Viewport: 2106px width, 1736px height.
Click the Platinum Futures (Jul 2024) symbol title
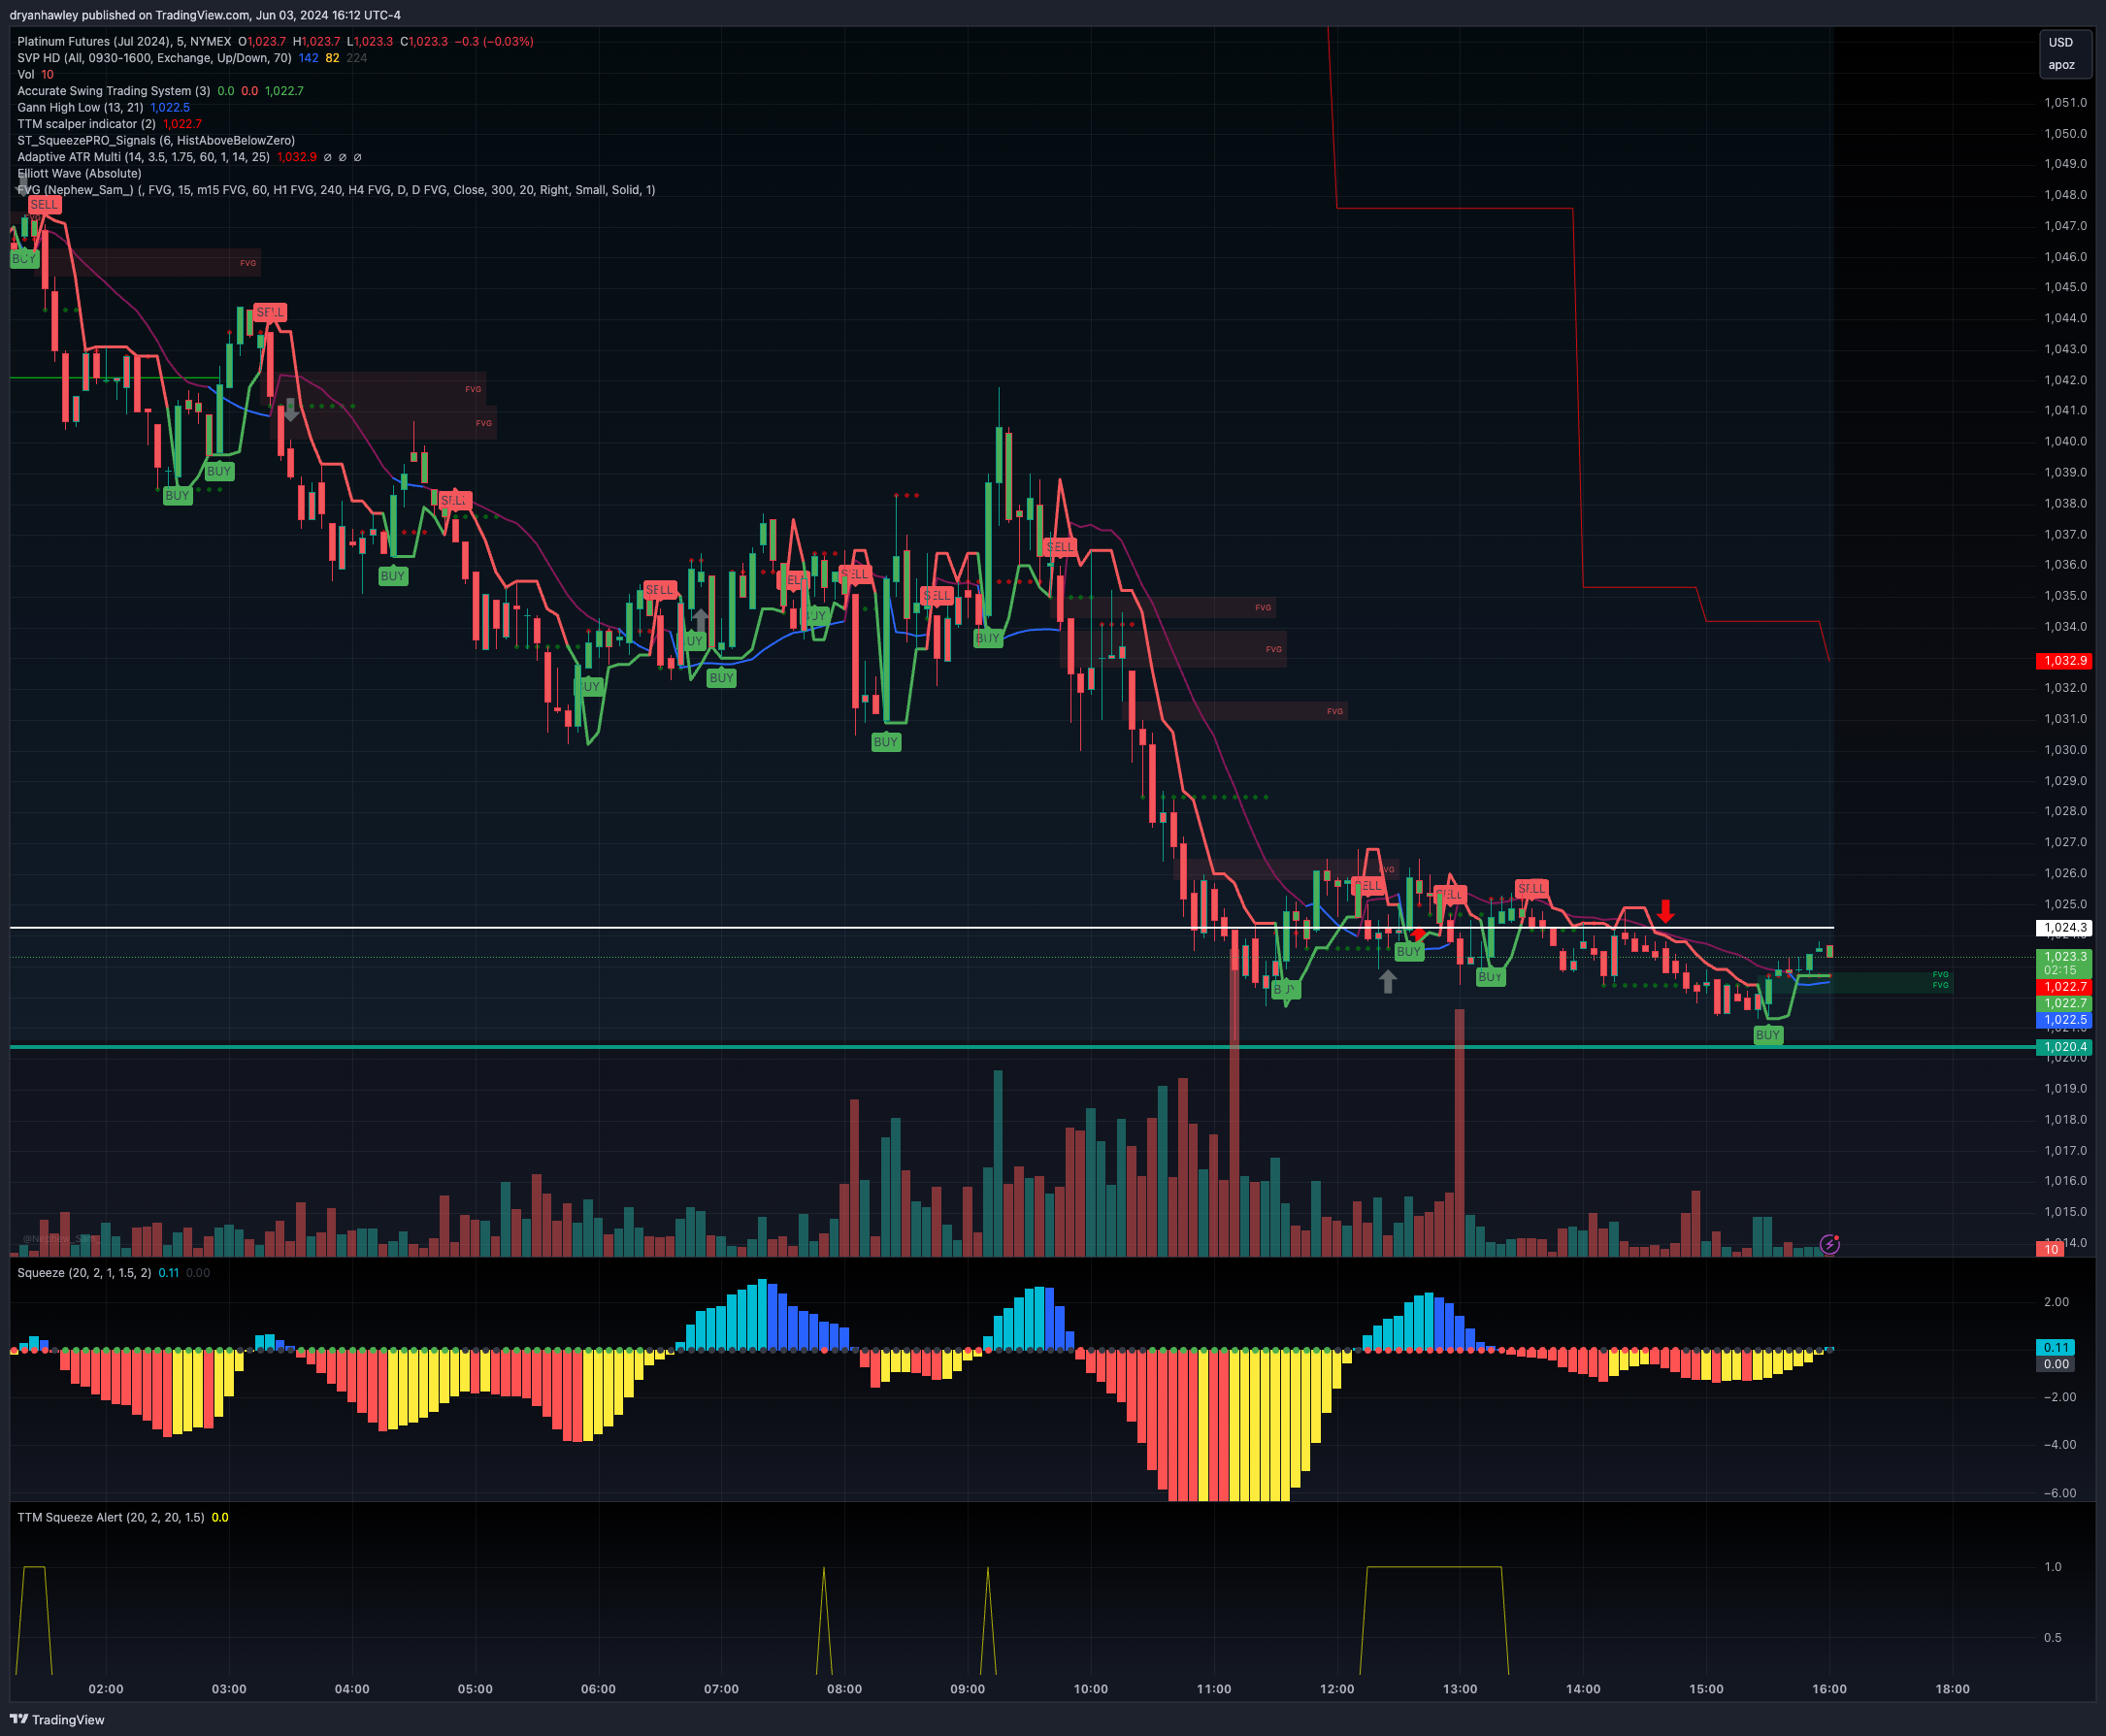[124, 41]
